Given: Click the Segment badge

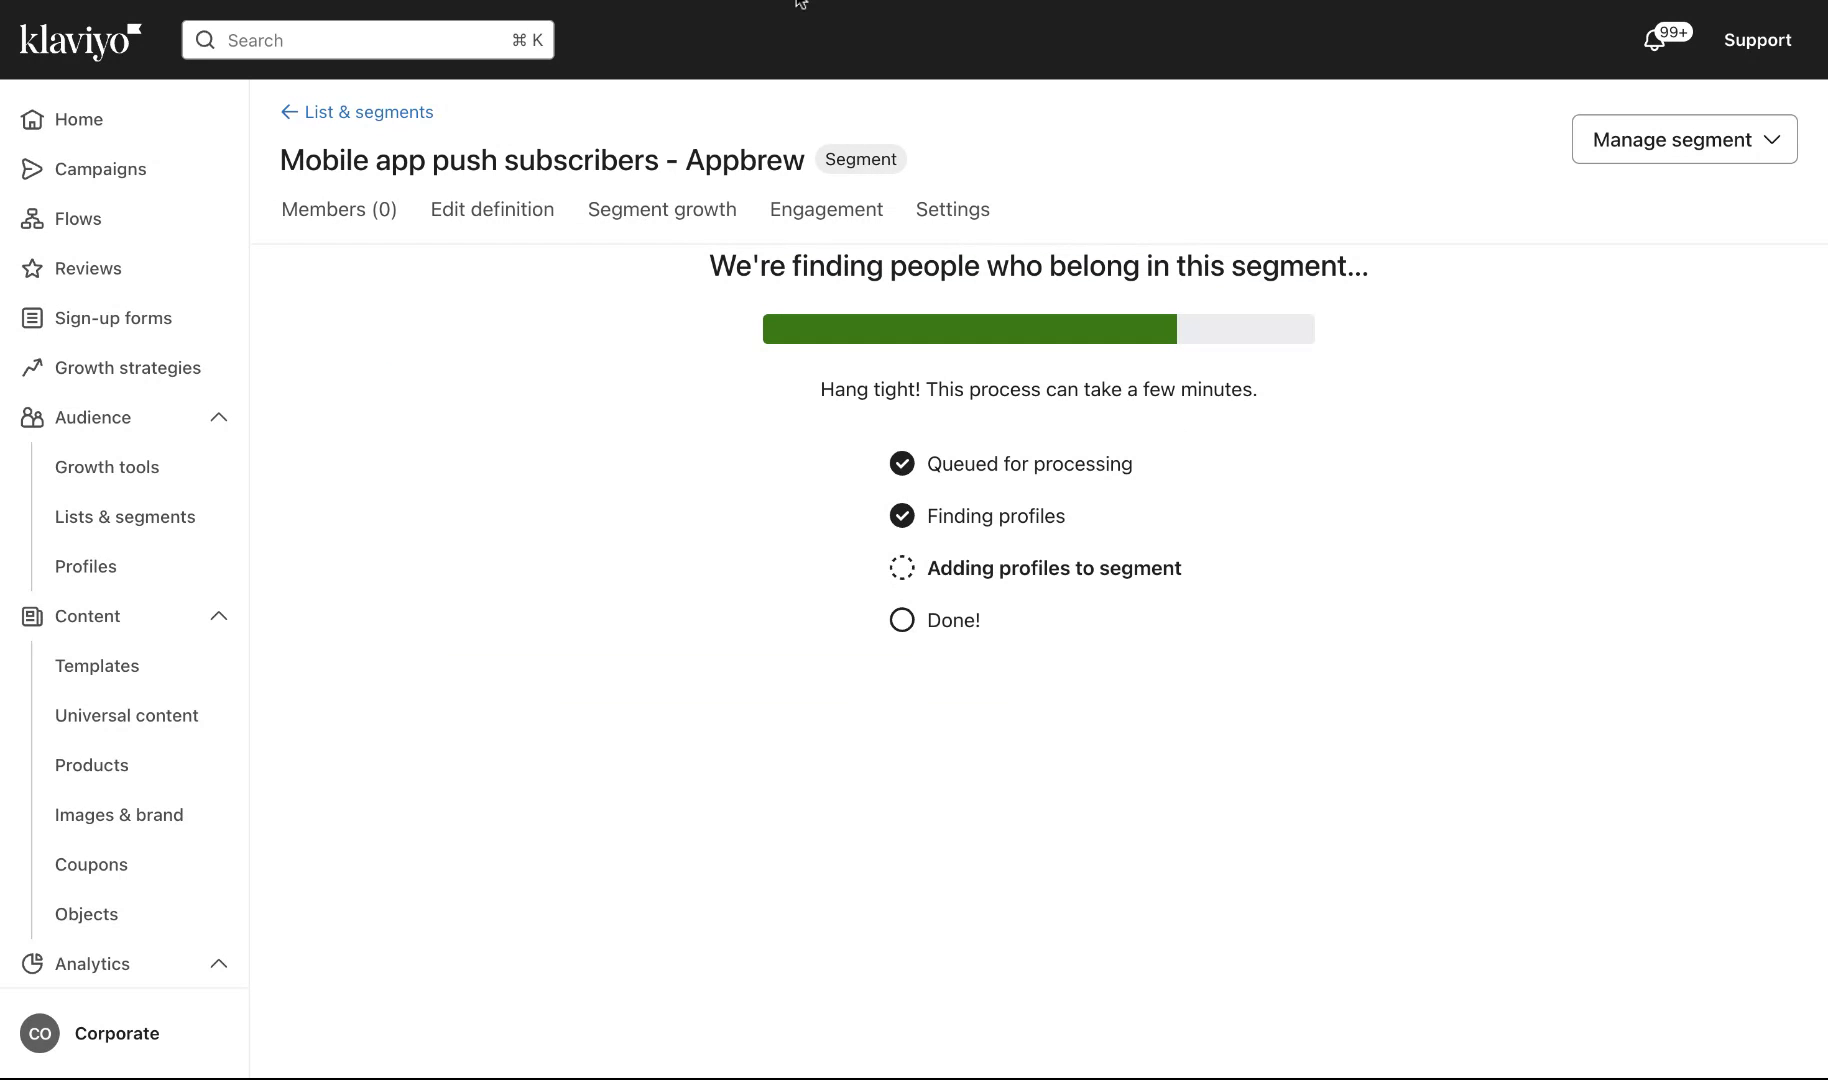Looking at the screenshot, I should pyautogui.click(x=861, y=159).
